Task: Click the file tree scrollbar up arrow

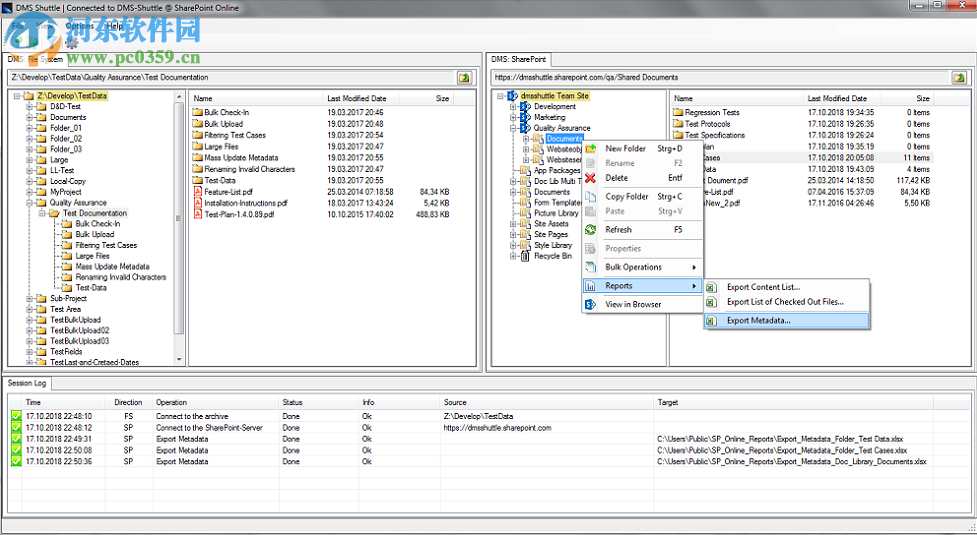Action: [179, 97]
